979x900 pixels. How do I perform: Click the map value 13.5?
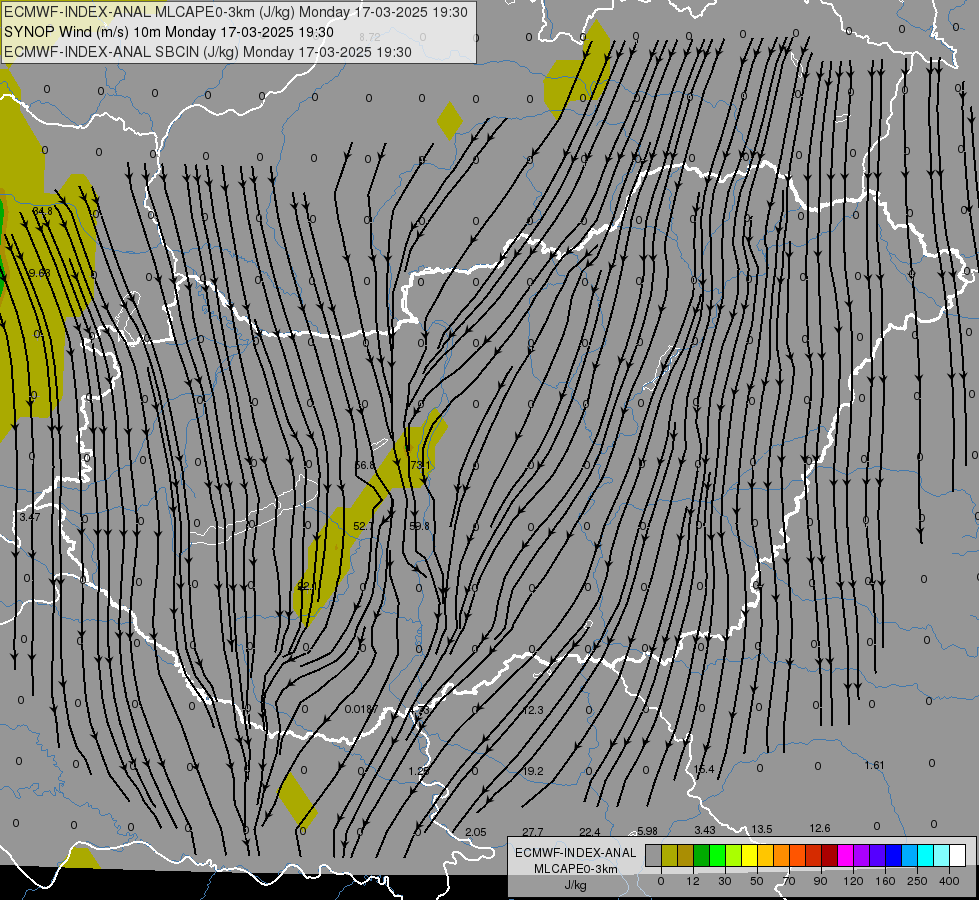[761, 829]
